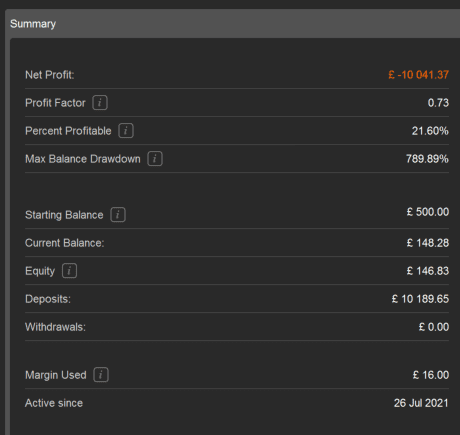
Task: Select Deposits value £ 10 189.65
Action: click(420, 299)
